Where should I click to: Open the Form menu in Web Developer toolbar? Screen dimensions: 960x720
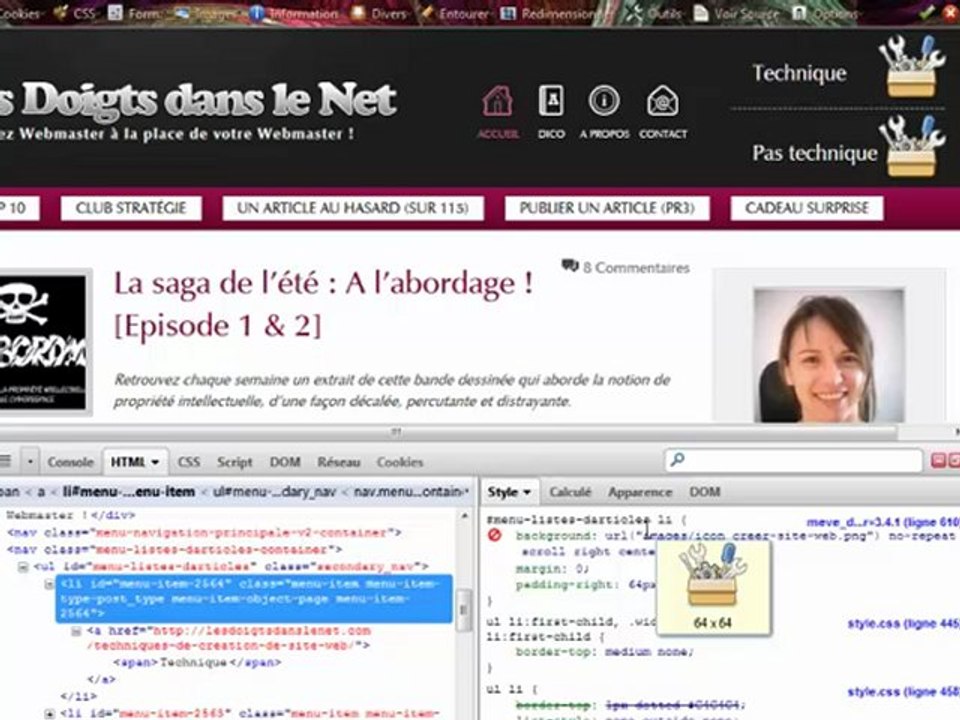pos(135,12)
